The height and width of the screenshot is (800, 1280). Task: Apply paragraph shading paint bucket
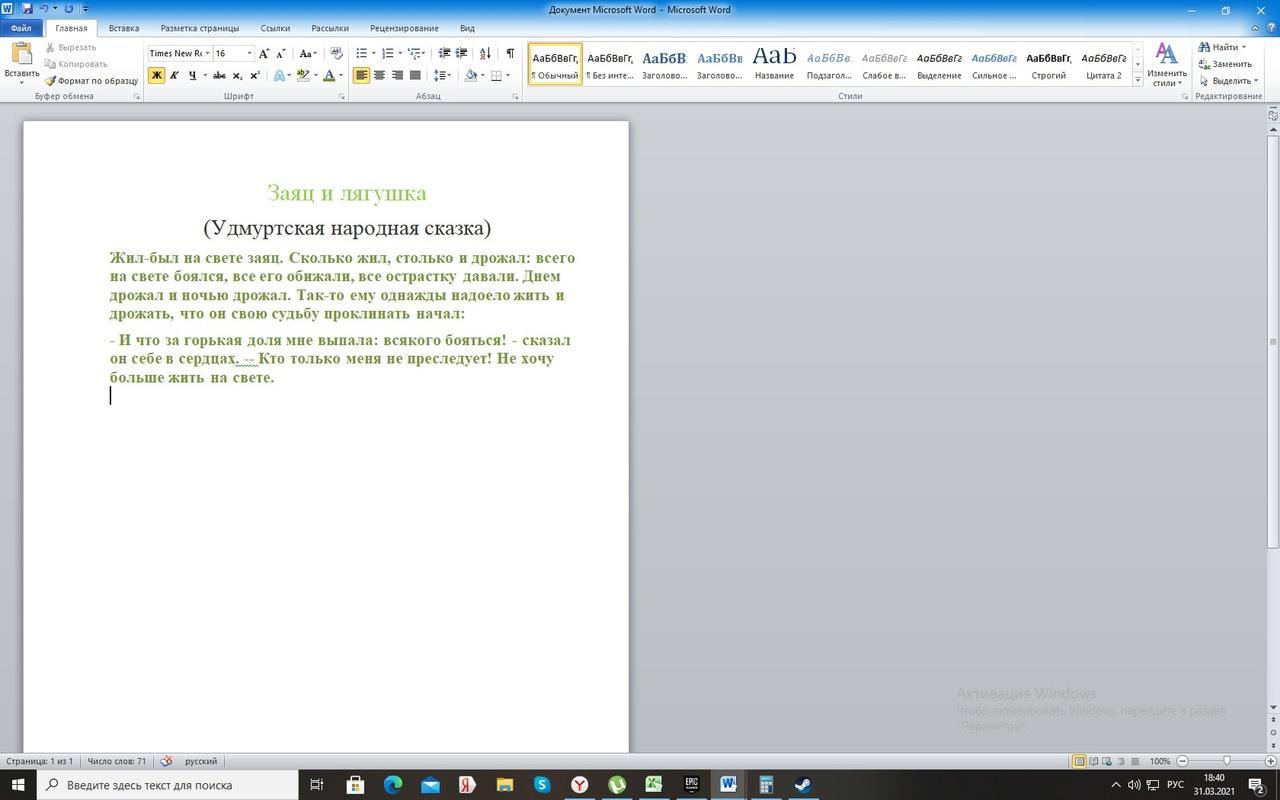tap(470, 76)
